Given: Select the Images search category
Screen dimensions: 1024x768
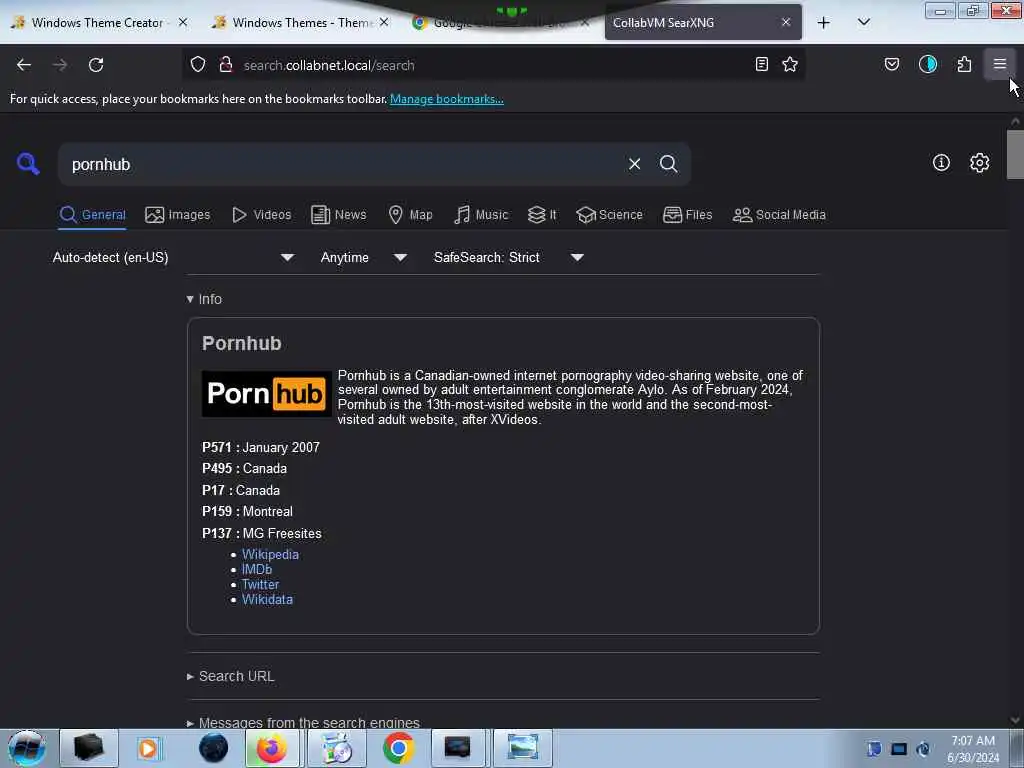Looking at the screenshot, I should point(178,215).
